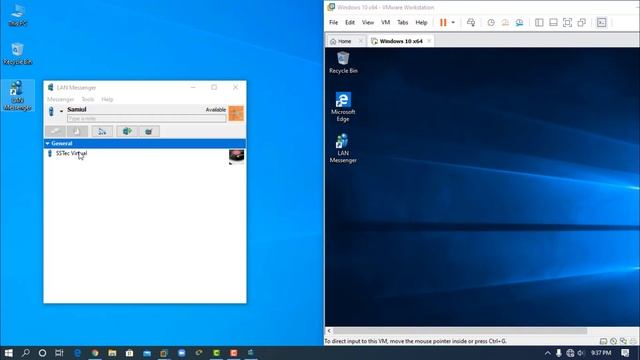The width and height of the screenshot is (640, 360).
Task: Click the start chat conversation toolbar button
Action: (55, 131)
